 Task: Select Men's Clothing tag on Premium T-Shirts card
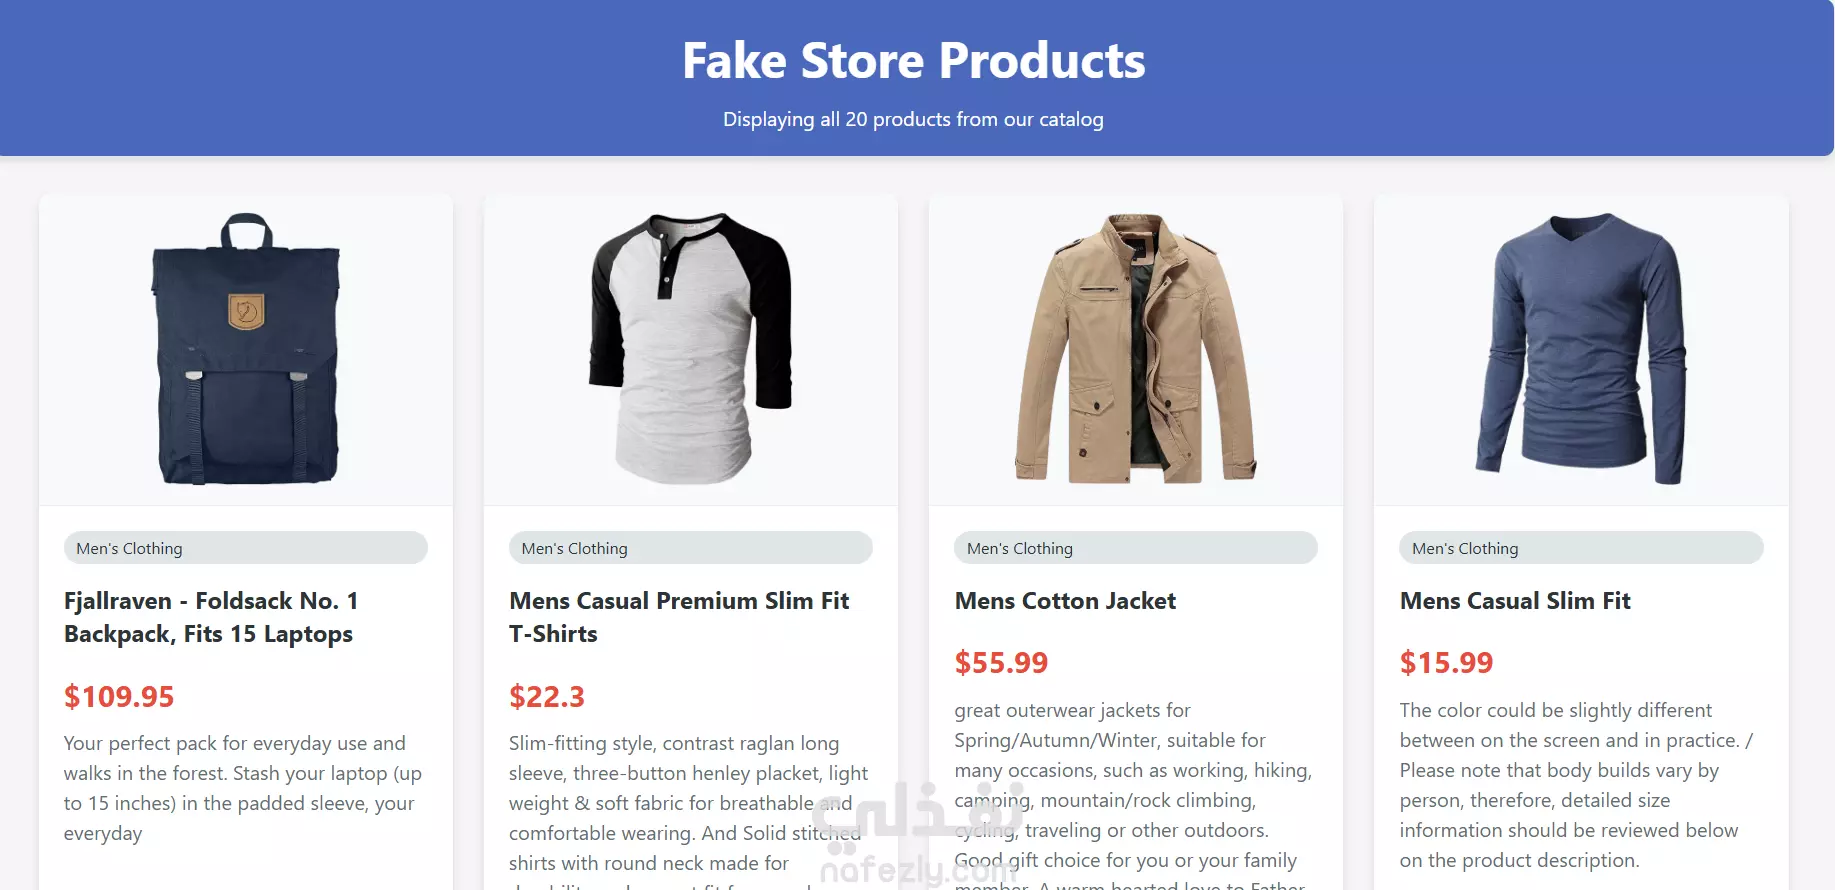691,548
